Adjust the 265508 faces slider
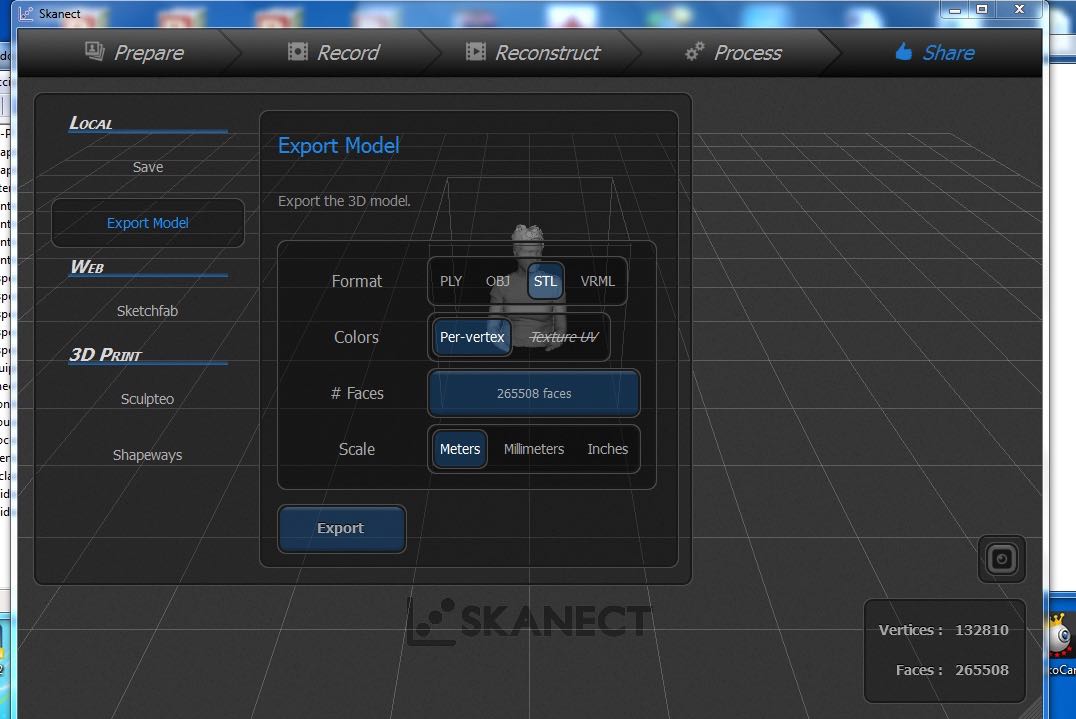The image size is (1076, 719). click(x=534, y=393)
